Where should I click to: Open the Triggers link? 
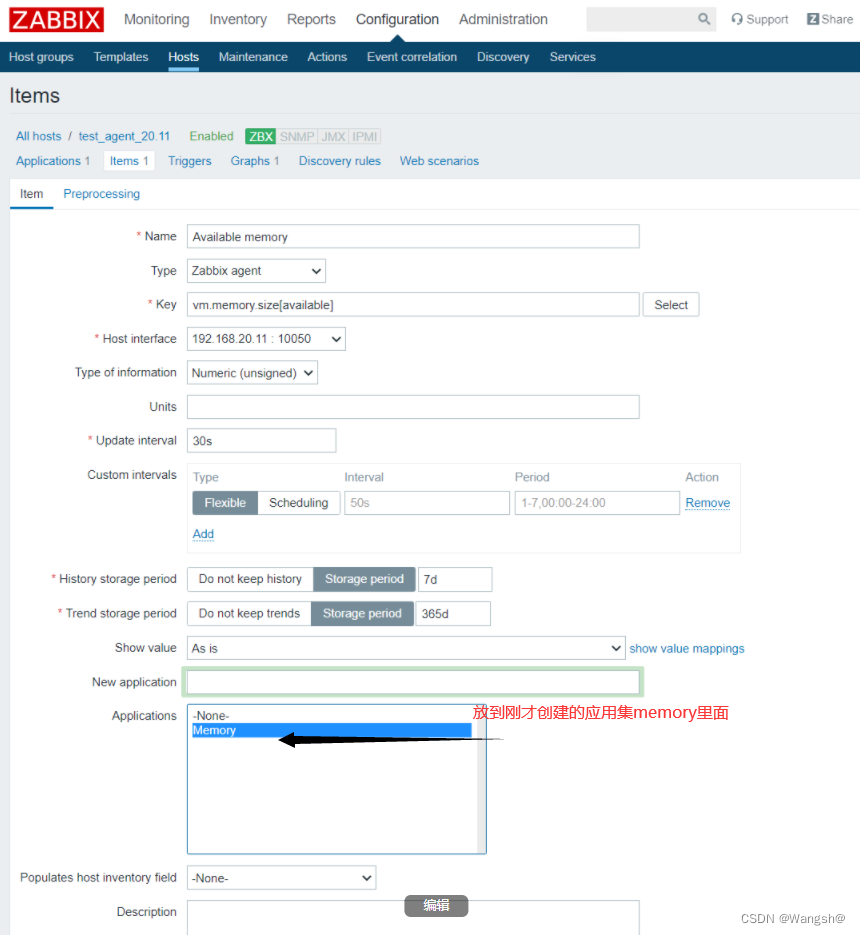pyautogui.click(x=190, y=161)
